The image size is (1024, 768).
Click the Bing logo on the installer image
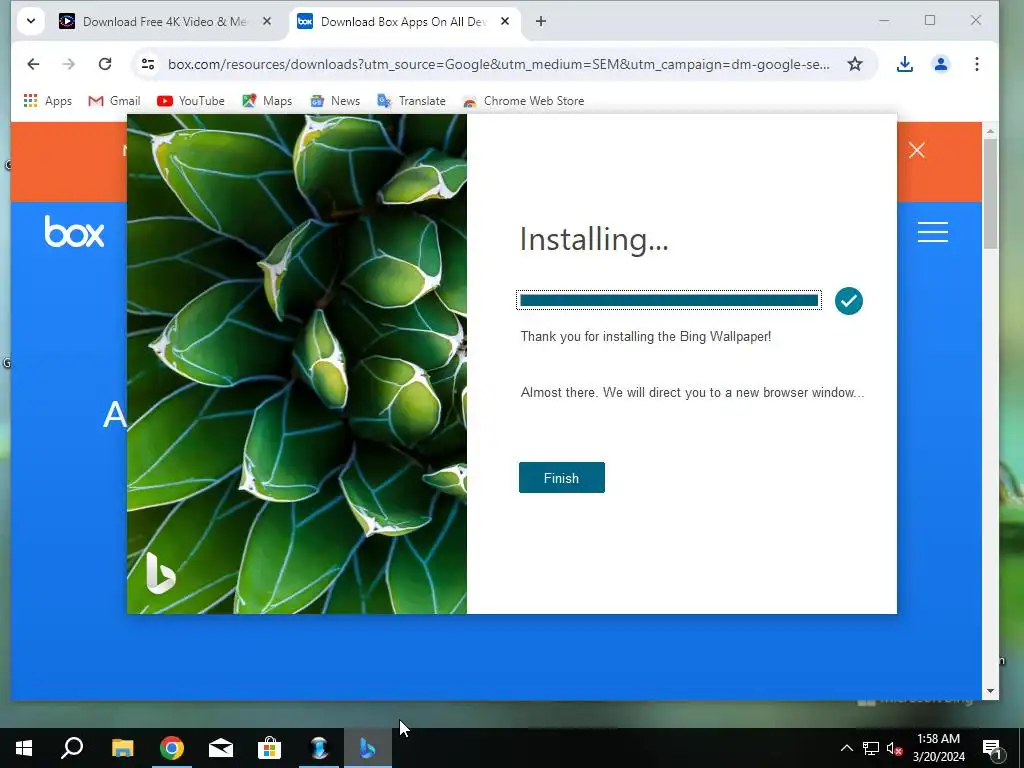pyautogui.click(x=161, y=573)
